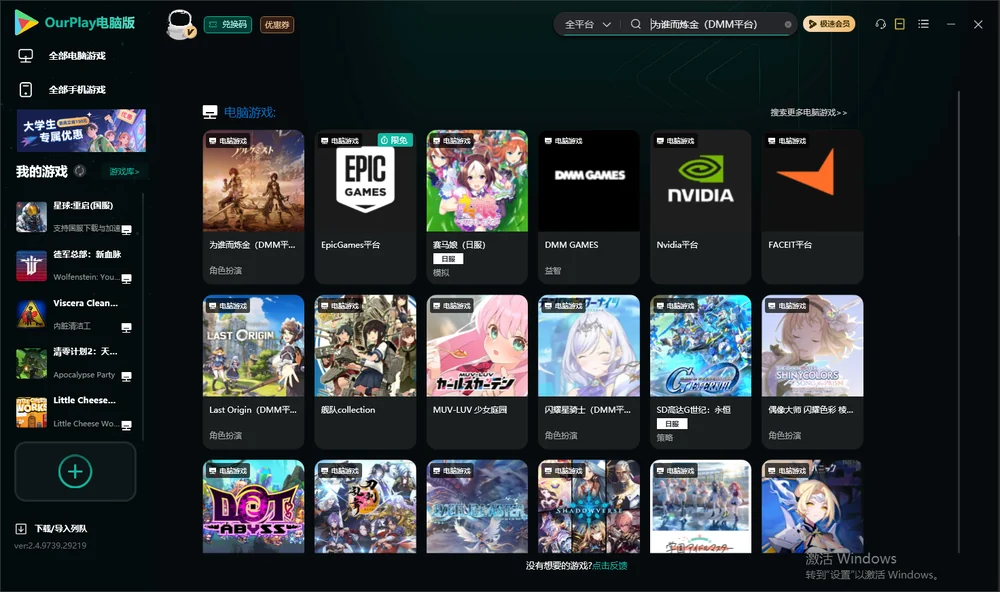The width and height of the screenshot is (1000, 592).
Task: Click the search magnifier icon
Action: click(635, 24)
